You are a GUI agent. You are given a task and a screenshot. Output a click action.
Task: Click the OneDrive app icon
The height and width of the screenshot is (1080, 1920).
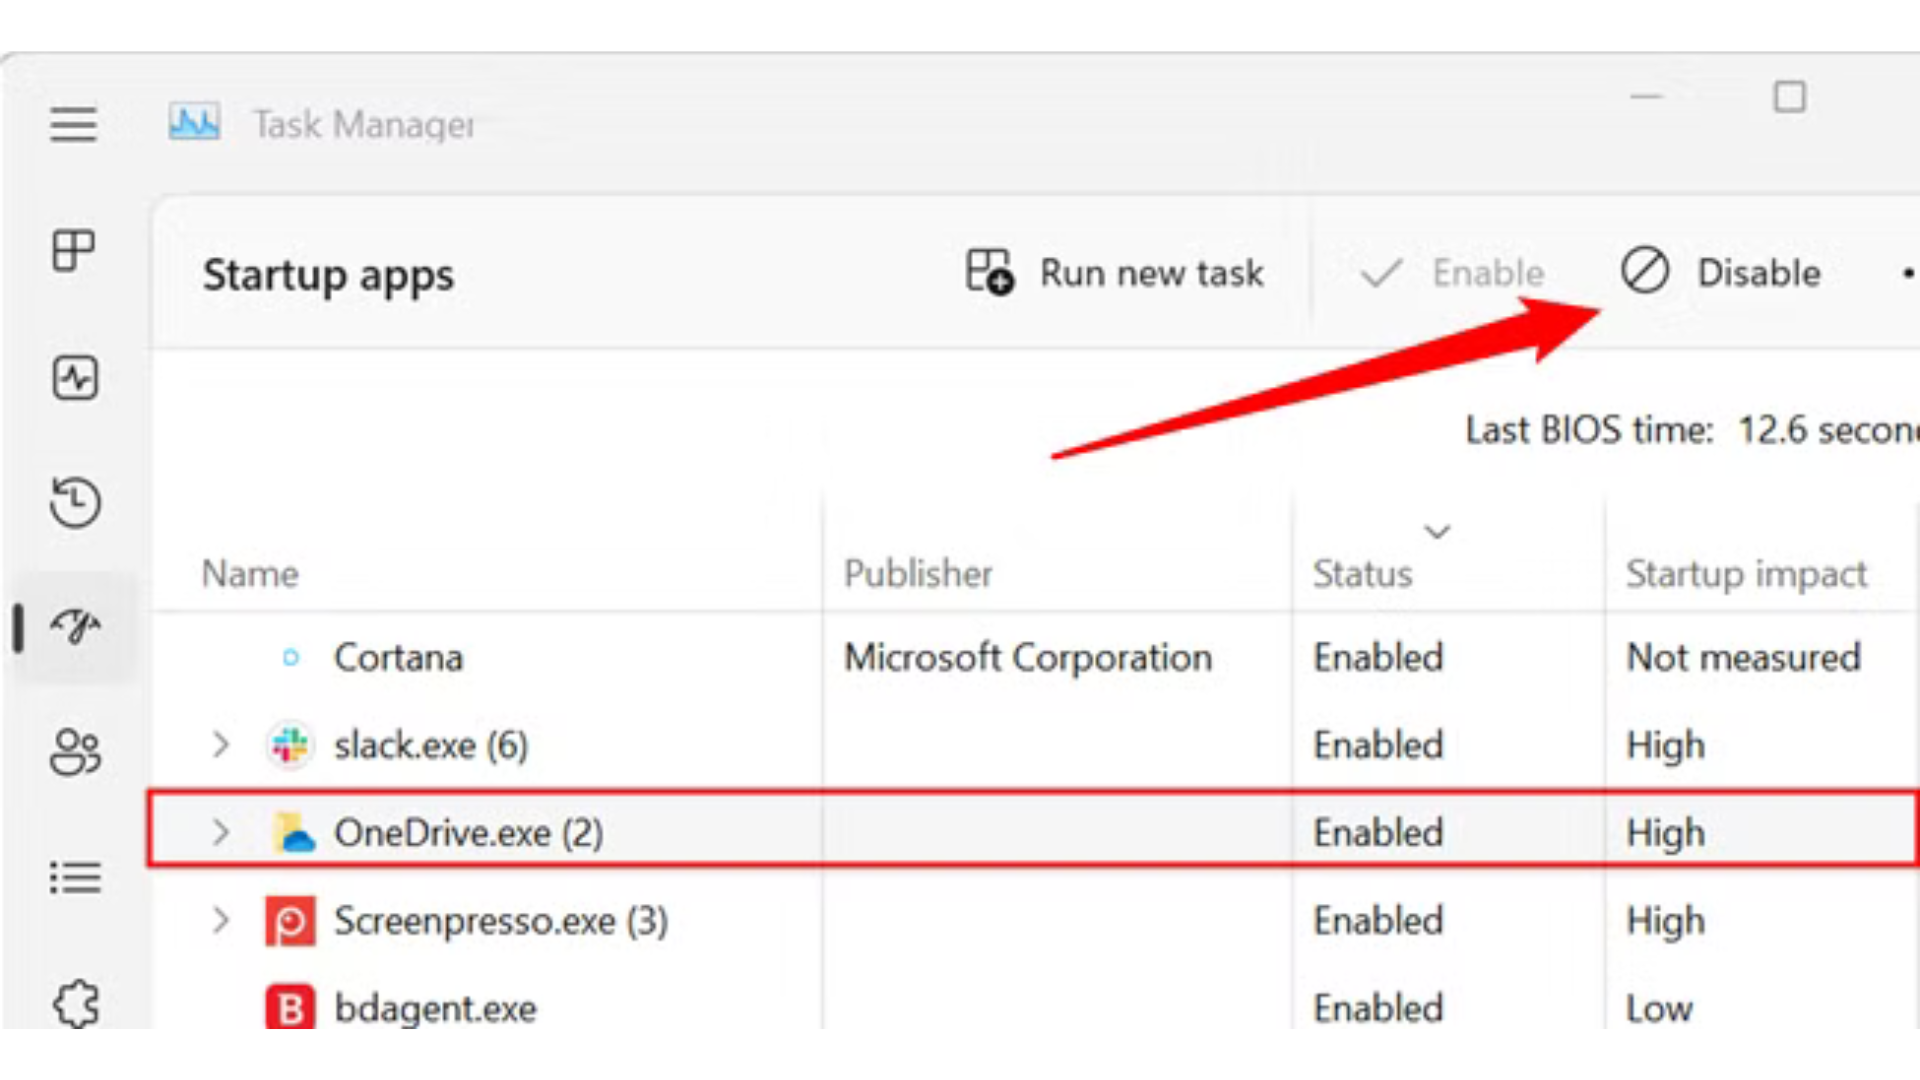coord(294,832)
